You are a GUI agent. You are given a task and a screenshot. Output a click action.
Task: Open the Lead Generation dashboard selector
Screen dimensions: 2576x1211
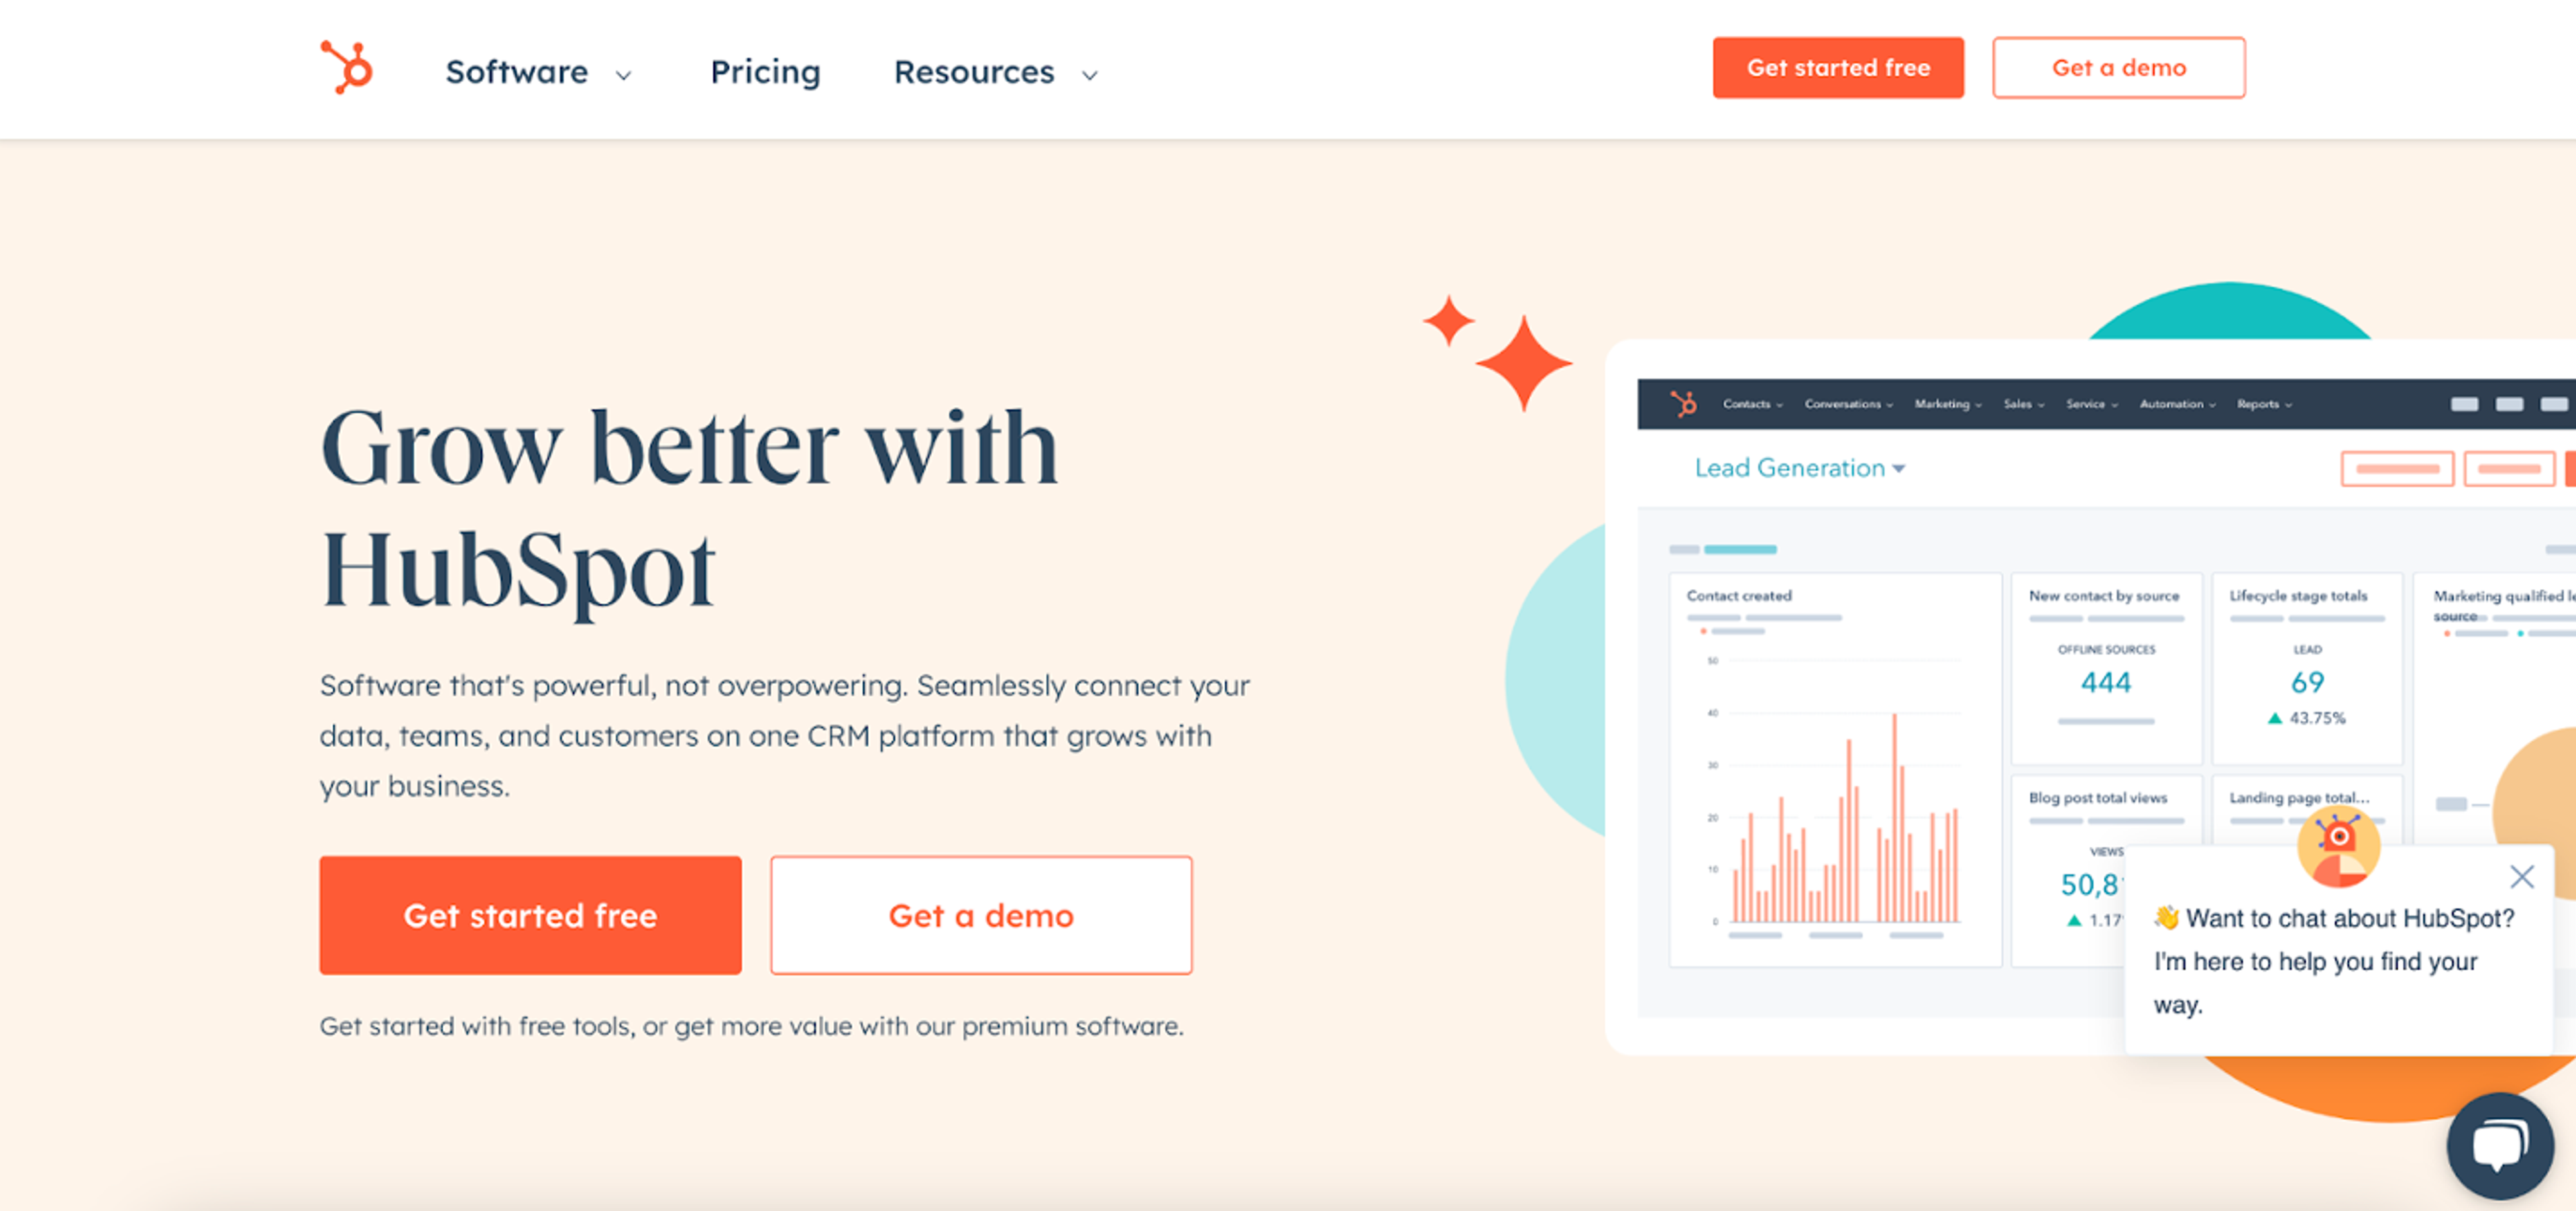1799,468
